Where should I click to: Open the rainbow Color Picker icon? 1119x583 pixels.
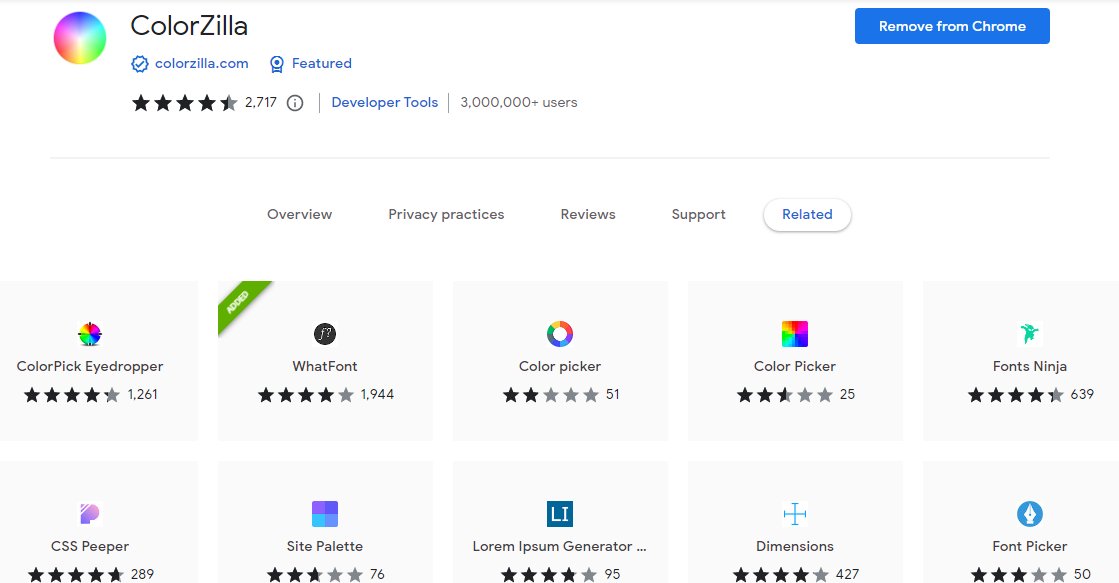click(794, 333)
